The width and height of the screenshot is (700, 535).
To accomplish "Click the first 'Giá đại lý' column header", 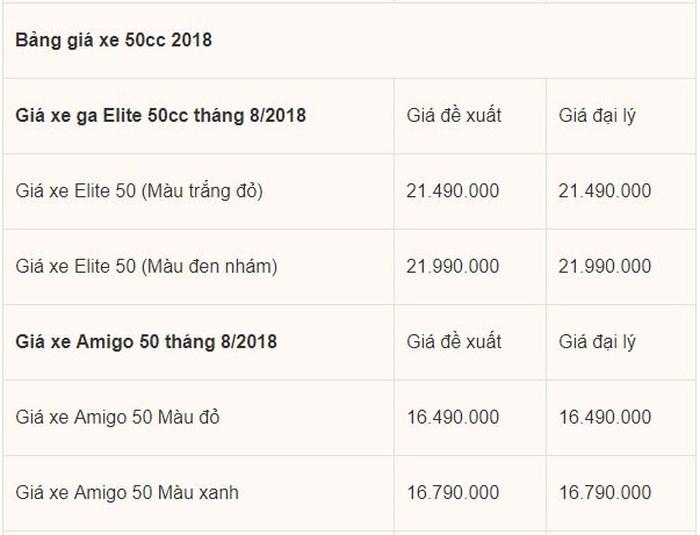I will tap(597, 117).
